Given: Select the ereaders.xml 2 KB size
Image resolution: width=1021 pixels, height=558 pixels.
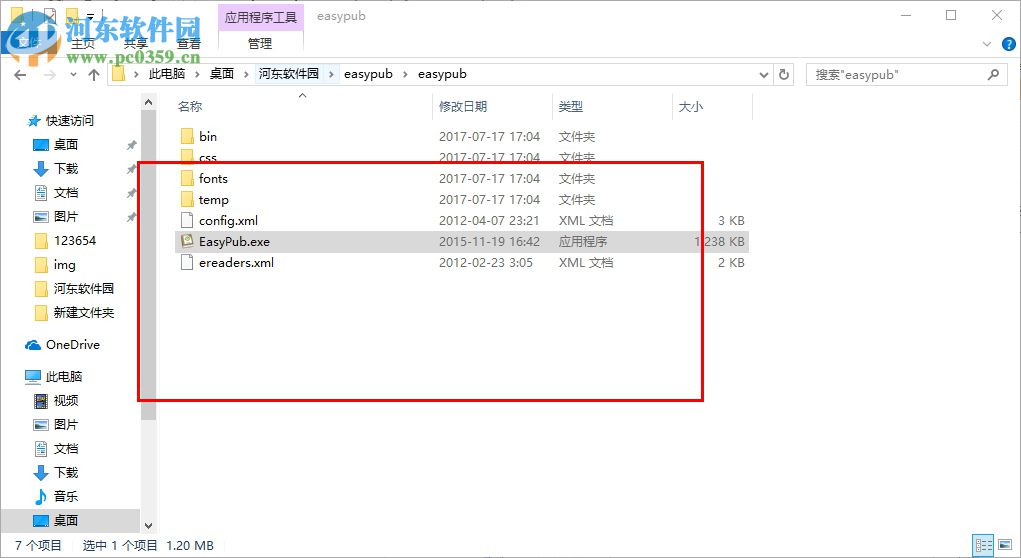Looking at the screenshot, I should pyautogui.click(x=731, y=262).
